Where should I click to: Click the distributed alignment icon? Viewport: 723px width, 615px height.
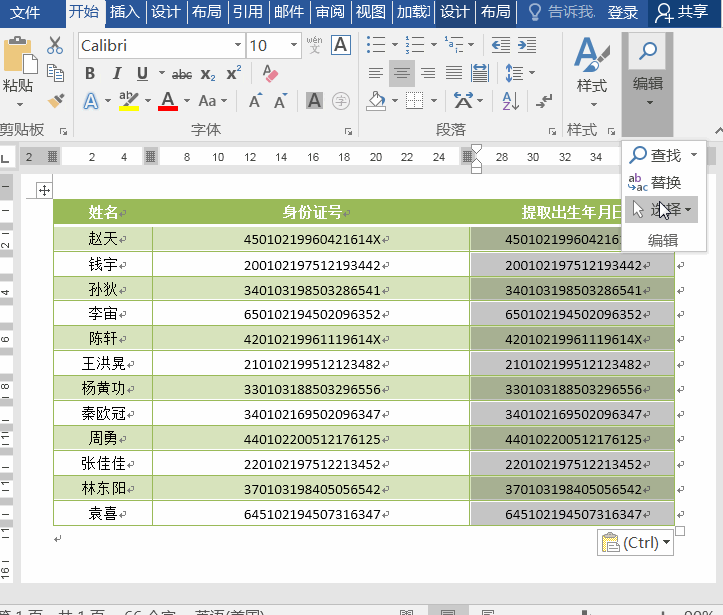tap(480, 73)
